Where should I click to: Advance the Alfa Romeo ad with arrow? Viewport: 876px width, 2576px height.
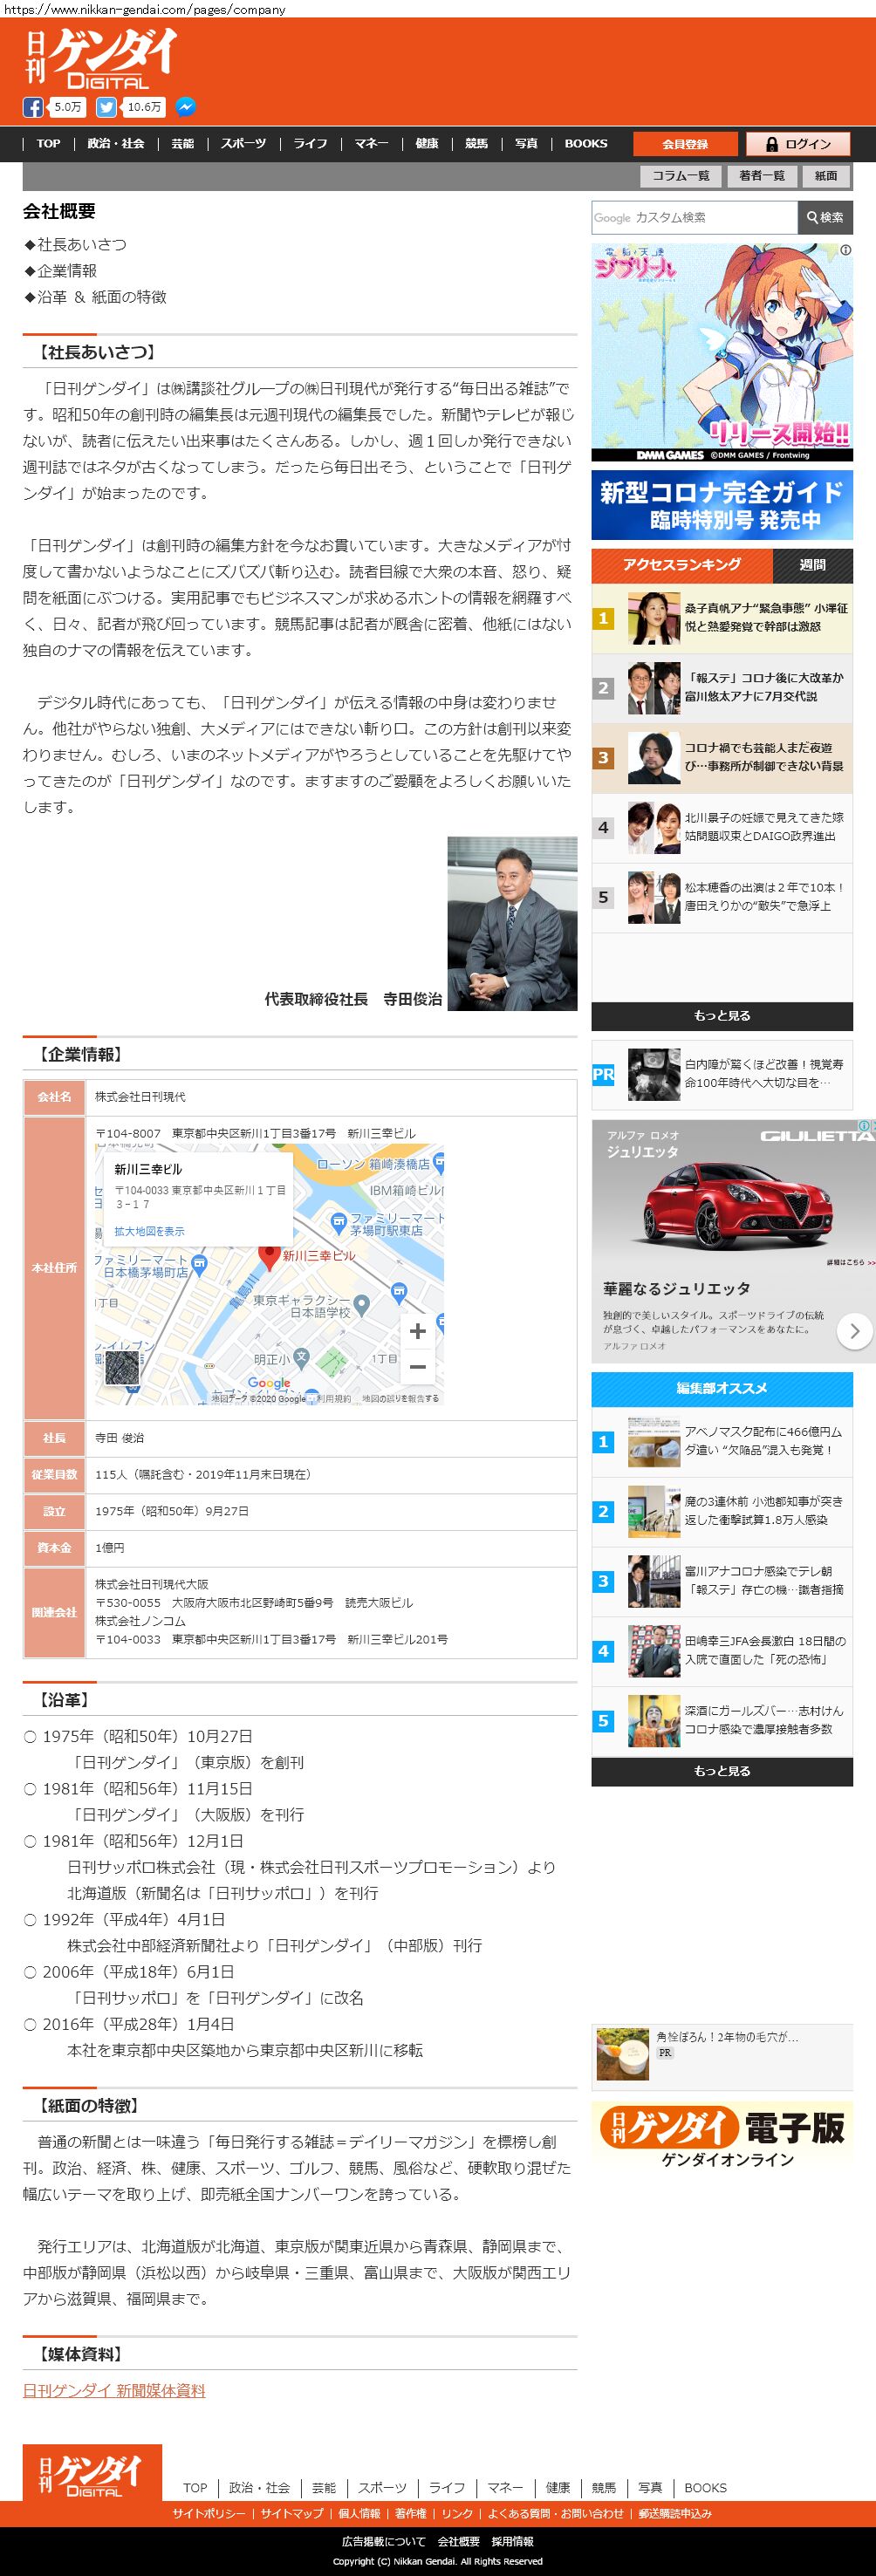pyautogui.click(x=854, y=1331)
